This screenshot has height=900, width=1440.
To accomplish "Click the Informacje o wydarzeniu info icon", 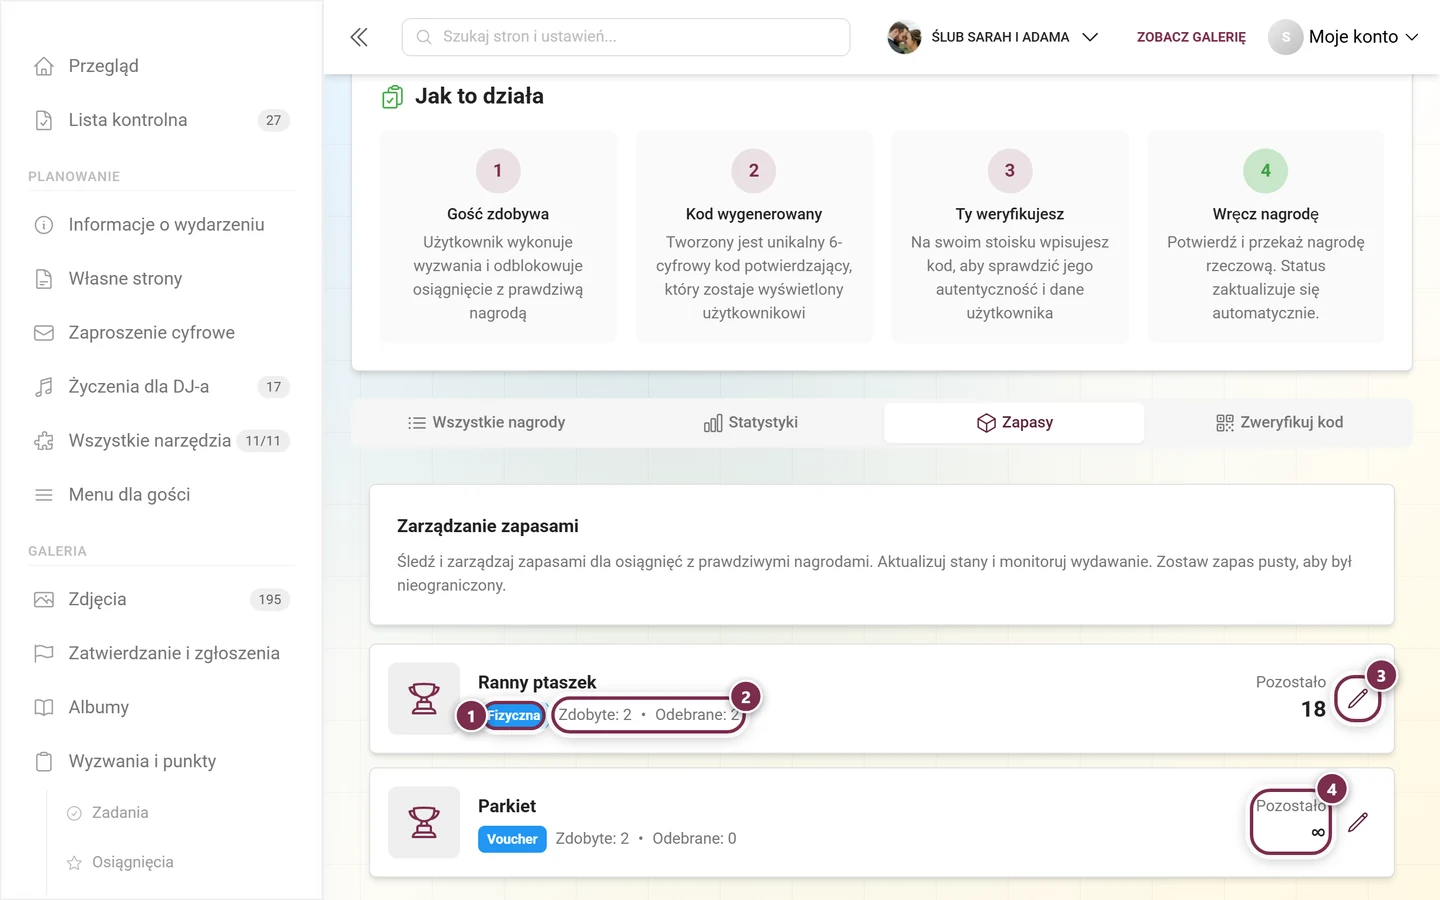I will (x=44, y=225).
